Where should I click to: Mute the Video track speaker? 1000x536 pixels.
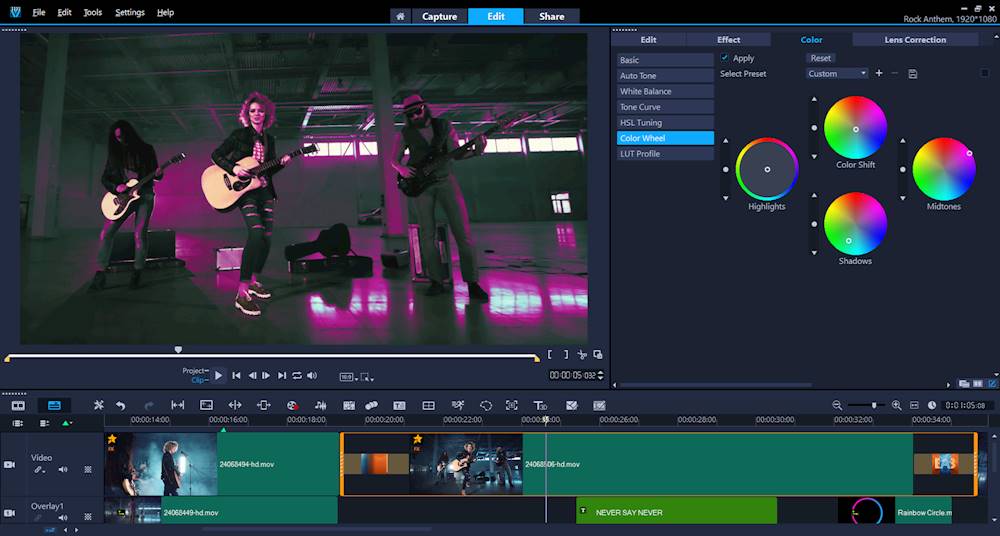point(63,469)
